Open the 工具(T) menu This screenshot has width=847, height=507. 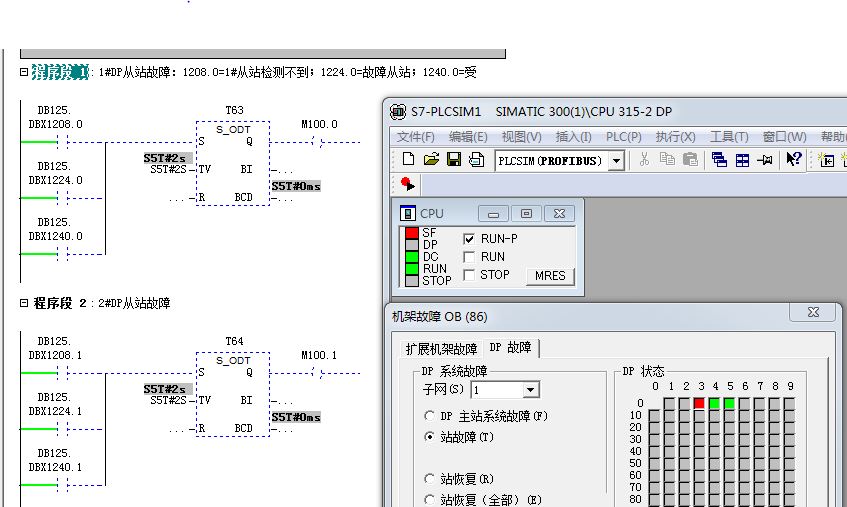[x=729, y=137]
